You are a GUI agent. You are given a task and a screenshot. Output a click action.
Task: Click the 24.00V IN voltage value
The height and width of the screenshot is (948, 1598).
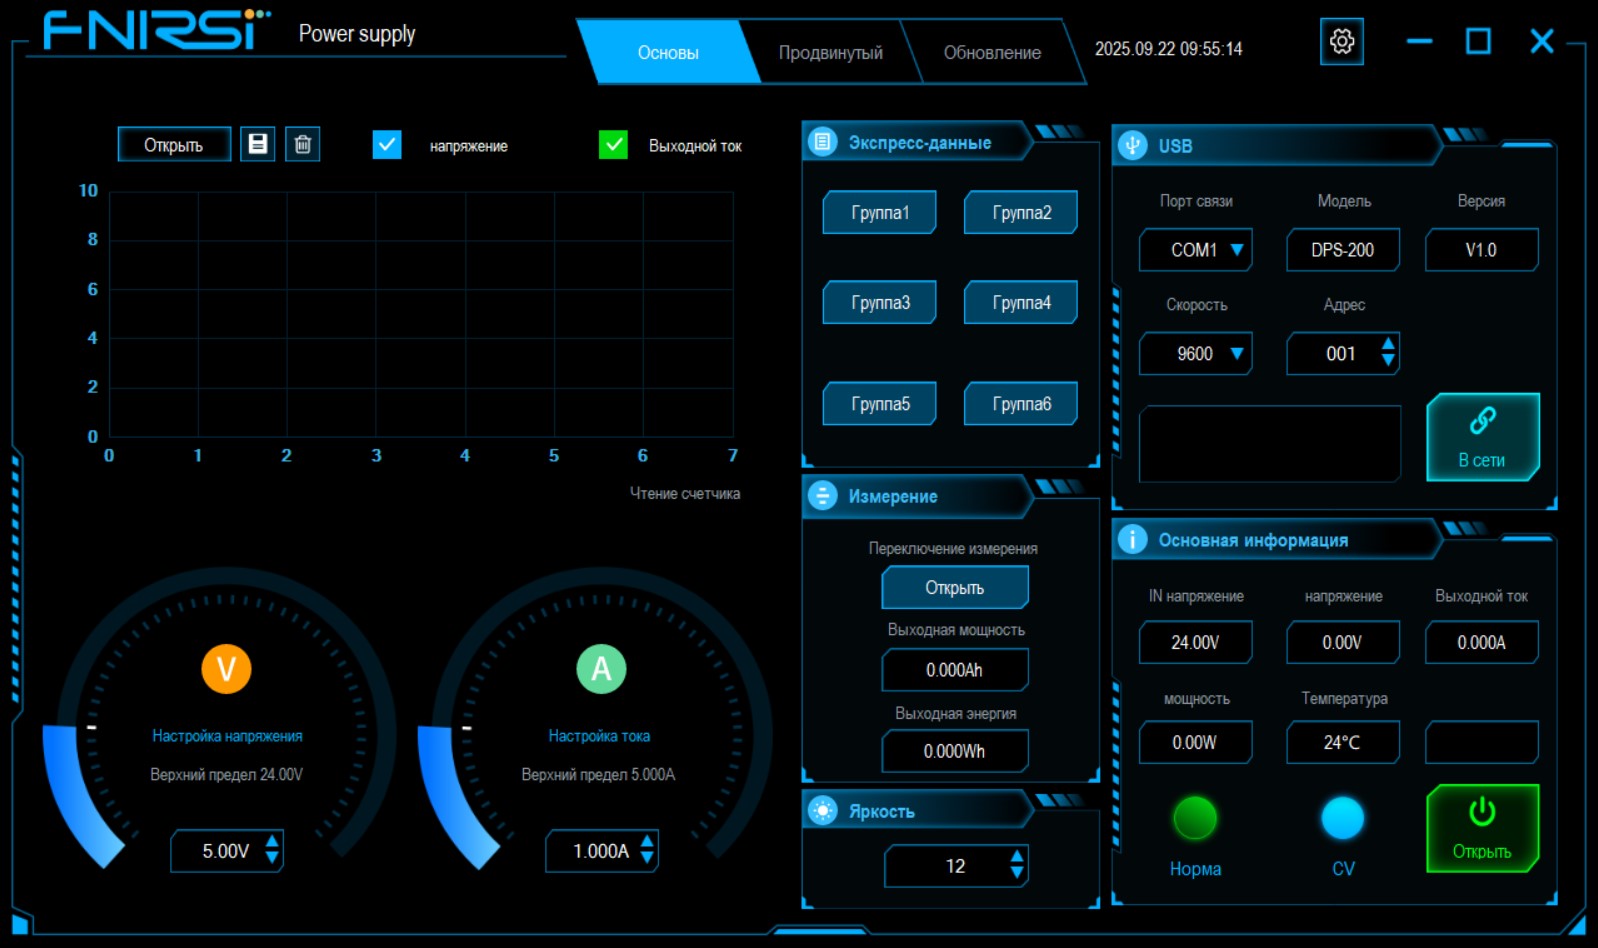[x=1195, y=642]
